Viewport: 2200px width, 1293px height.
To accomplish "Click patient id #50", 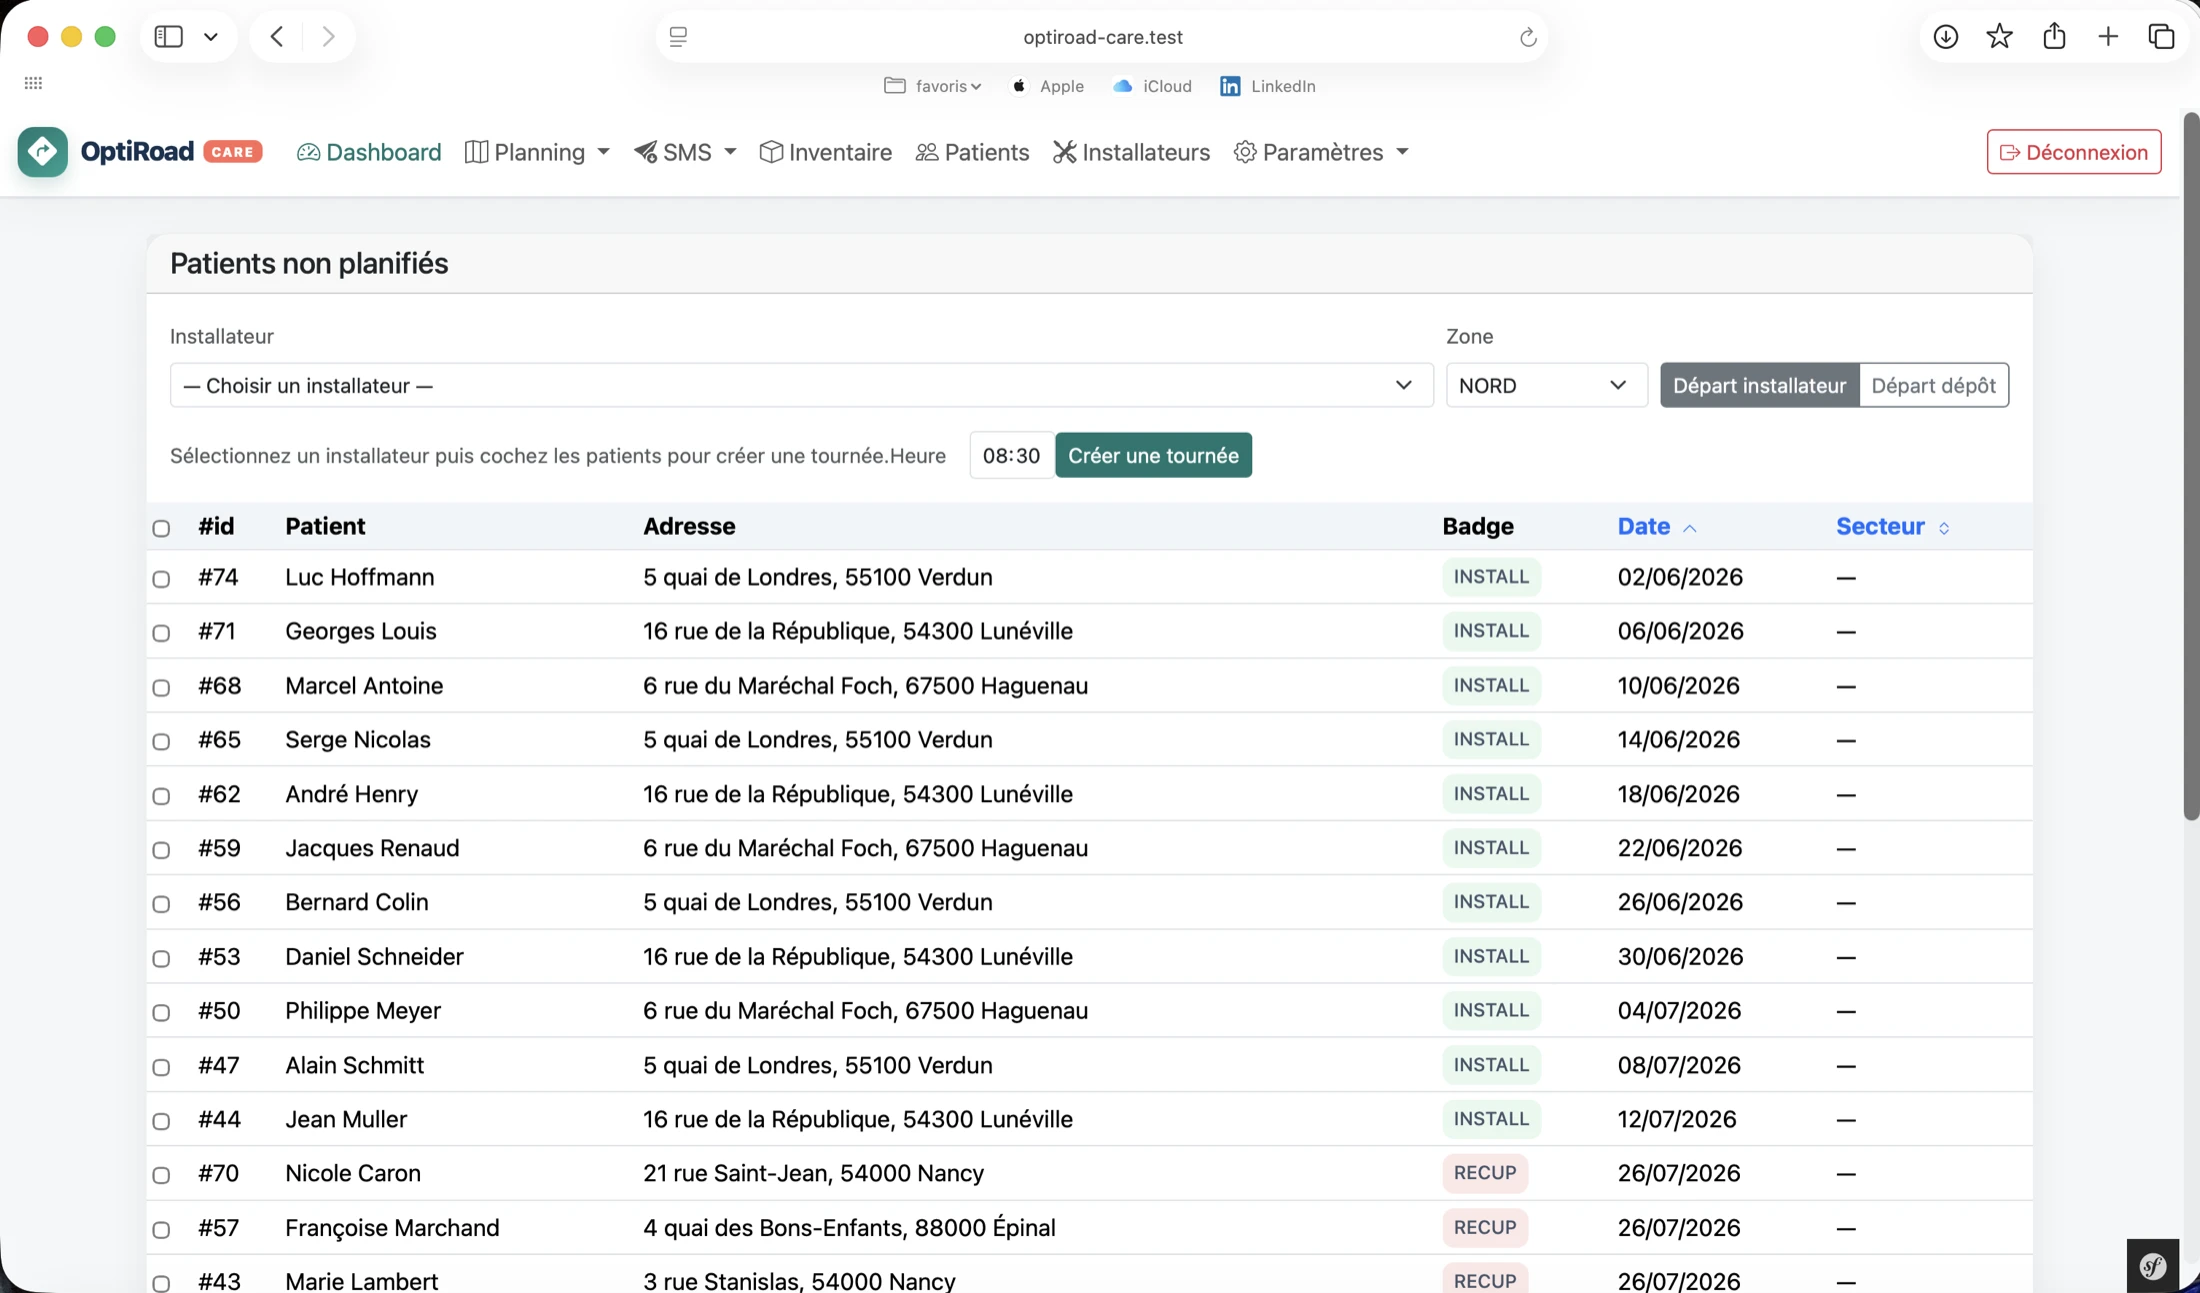I will [219, 1011].
